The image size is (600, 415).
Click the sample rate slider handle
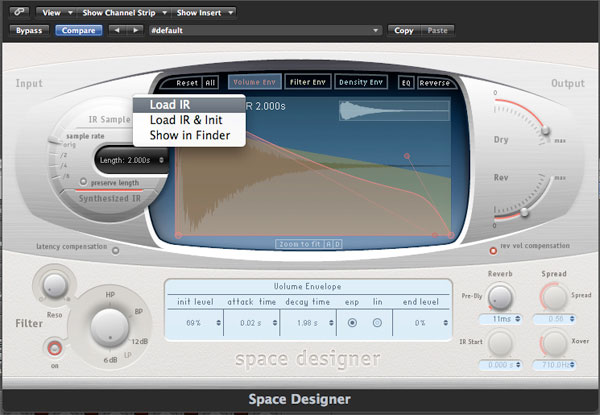pos(55,141)
